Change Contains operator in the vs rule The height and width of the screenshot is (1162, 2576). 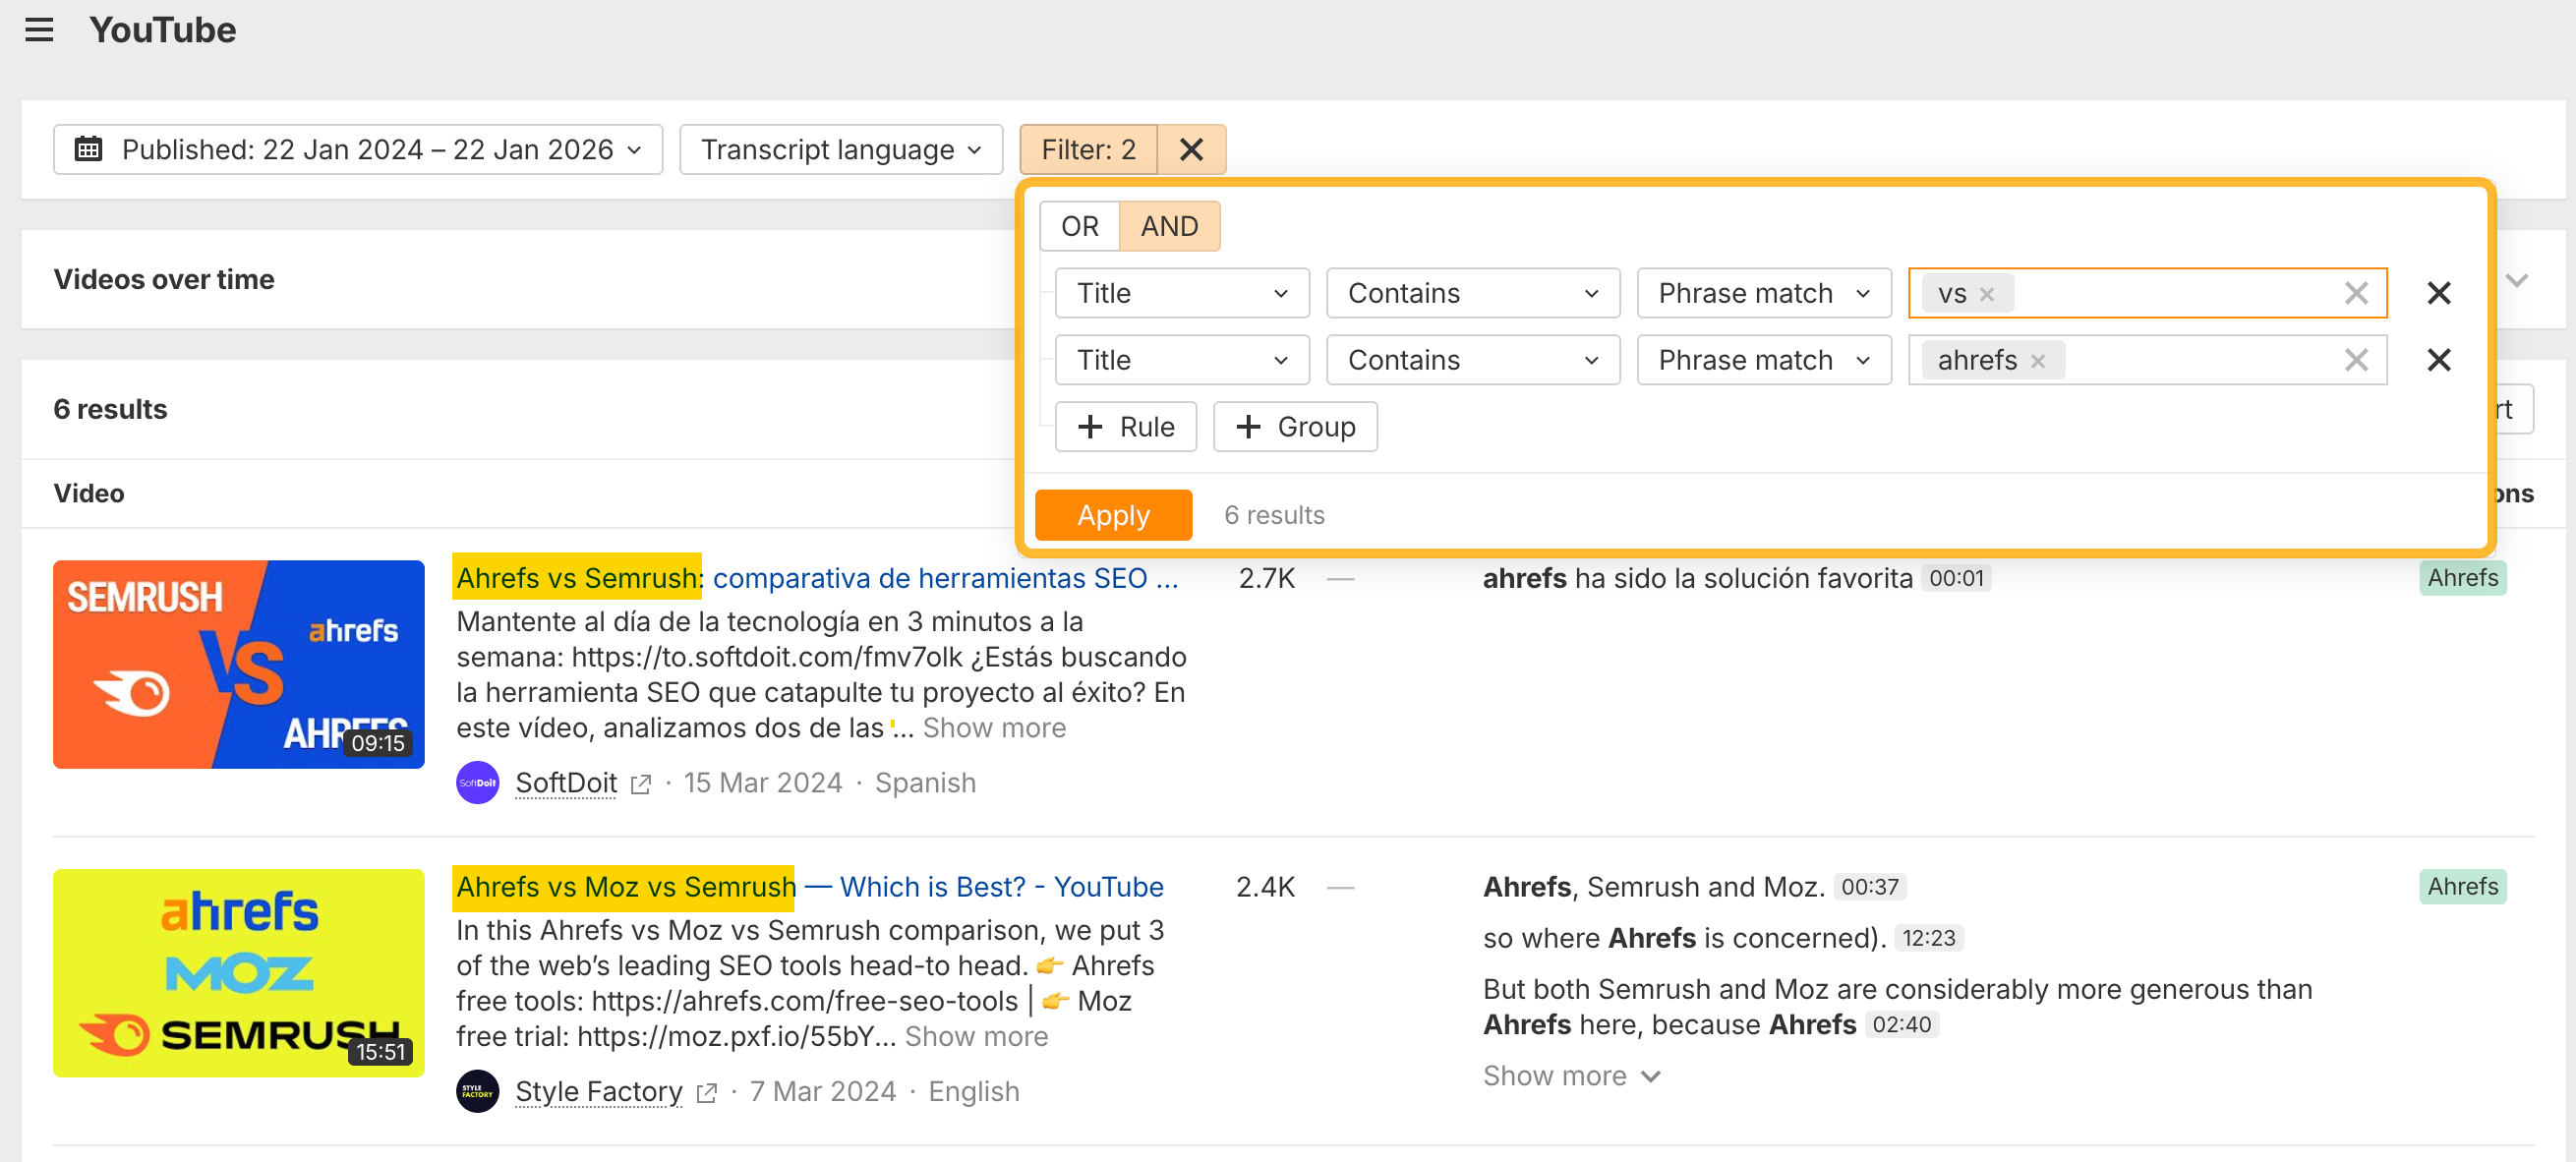point(1473,293)
